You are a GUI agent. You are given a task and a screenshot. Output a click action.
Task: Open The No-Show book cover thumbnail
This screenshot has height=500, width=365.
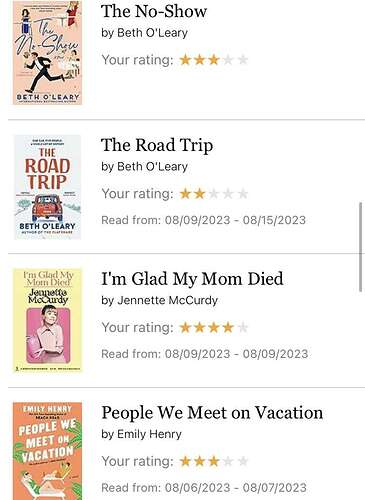47,53
